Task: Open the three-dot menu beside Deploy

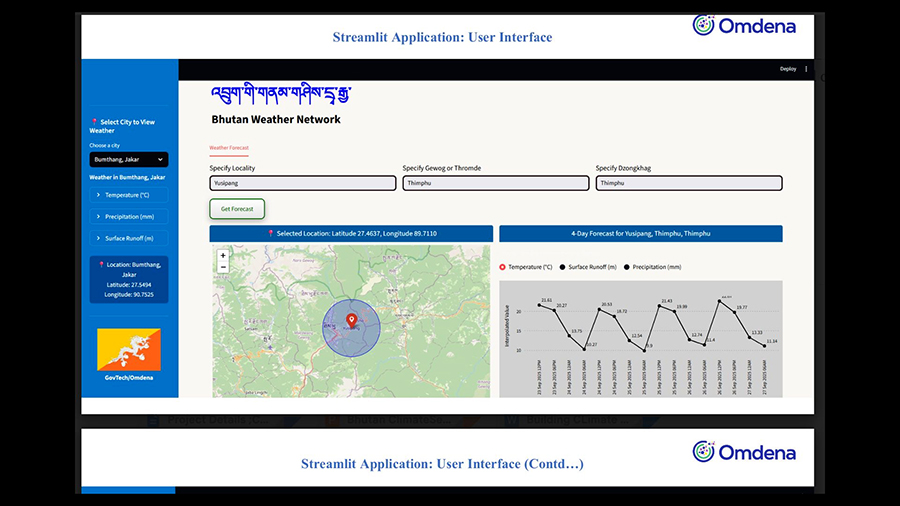Action: click(x=806, y=69)
